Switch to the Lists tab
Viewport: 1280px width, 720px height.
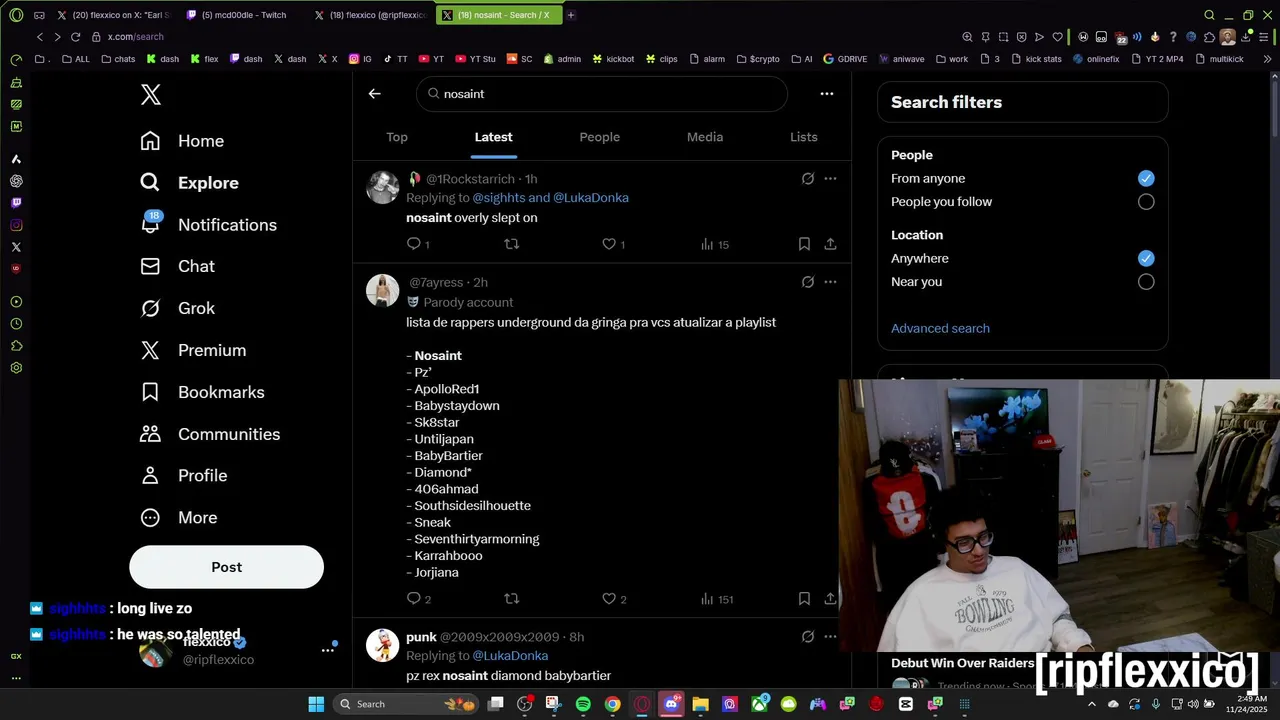pos(804,137)
